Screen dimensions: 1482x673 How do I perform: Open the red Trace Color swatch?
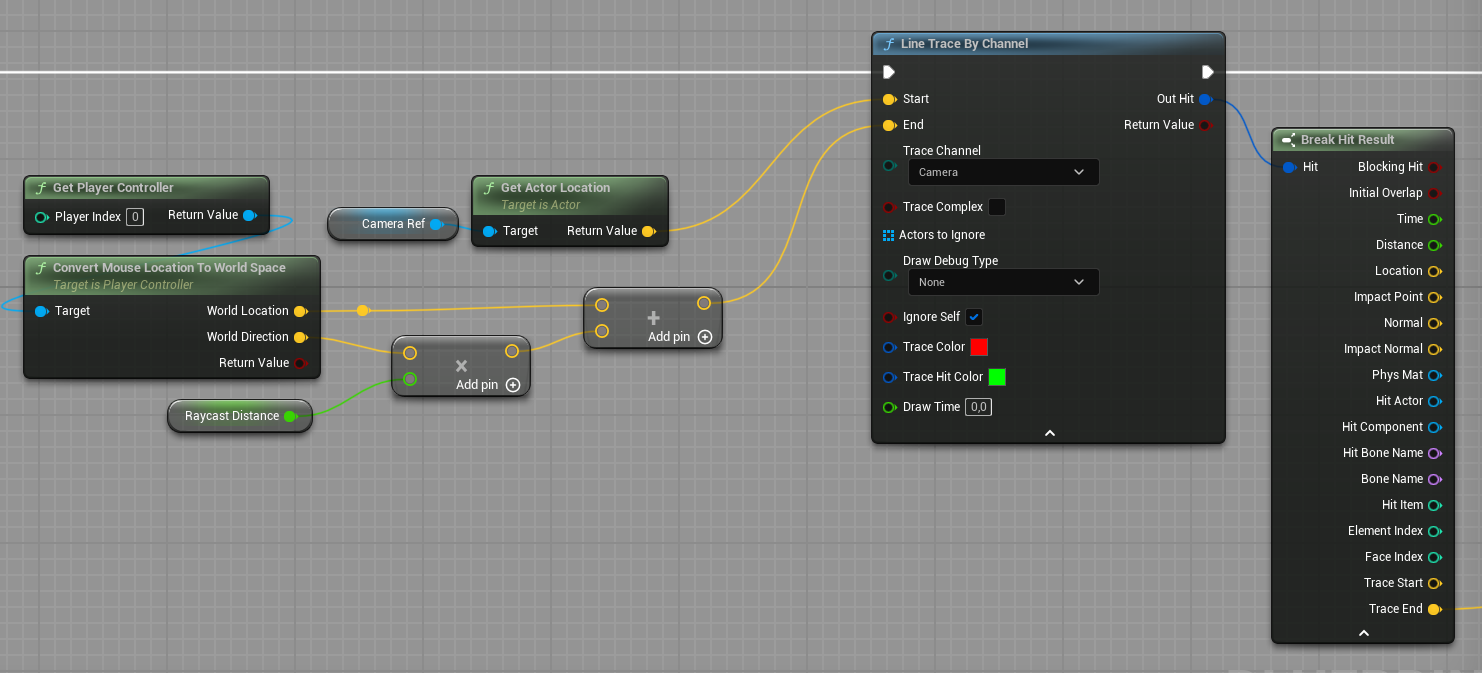click(979, 347)
